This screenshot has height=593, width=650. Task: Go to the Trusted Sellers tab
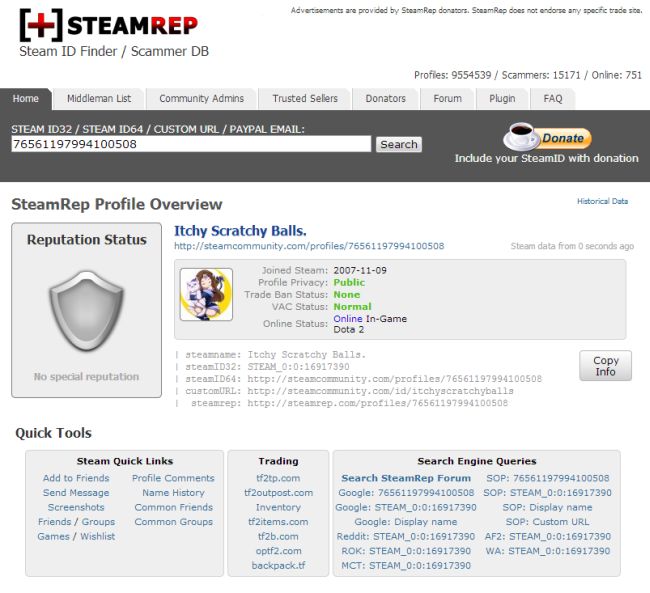[x=305, y=99]
